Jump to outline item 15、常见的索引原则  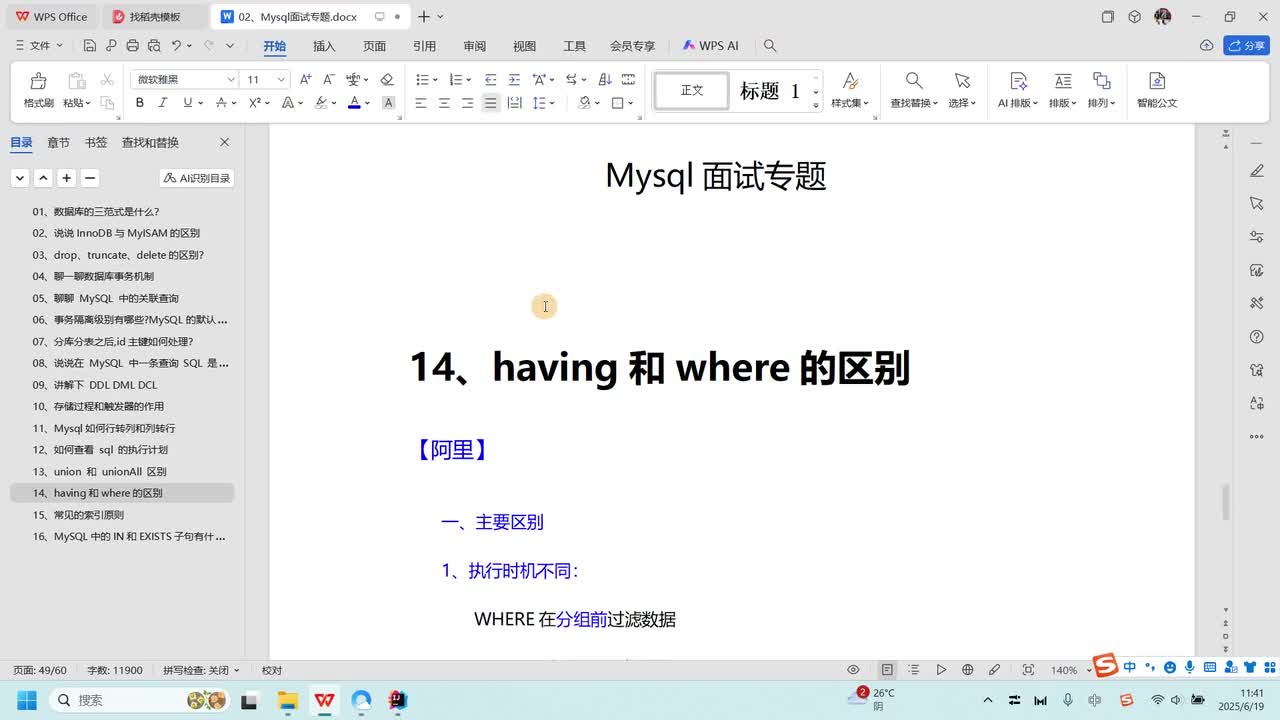point(78,515)
